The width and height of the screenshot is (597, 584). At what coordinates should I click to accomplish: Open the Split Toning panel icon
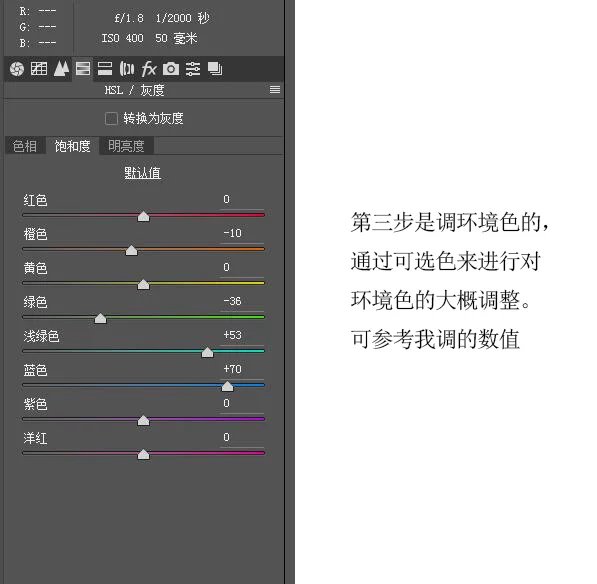[x=104, y=69]
